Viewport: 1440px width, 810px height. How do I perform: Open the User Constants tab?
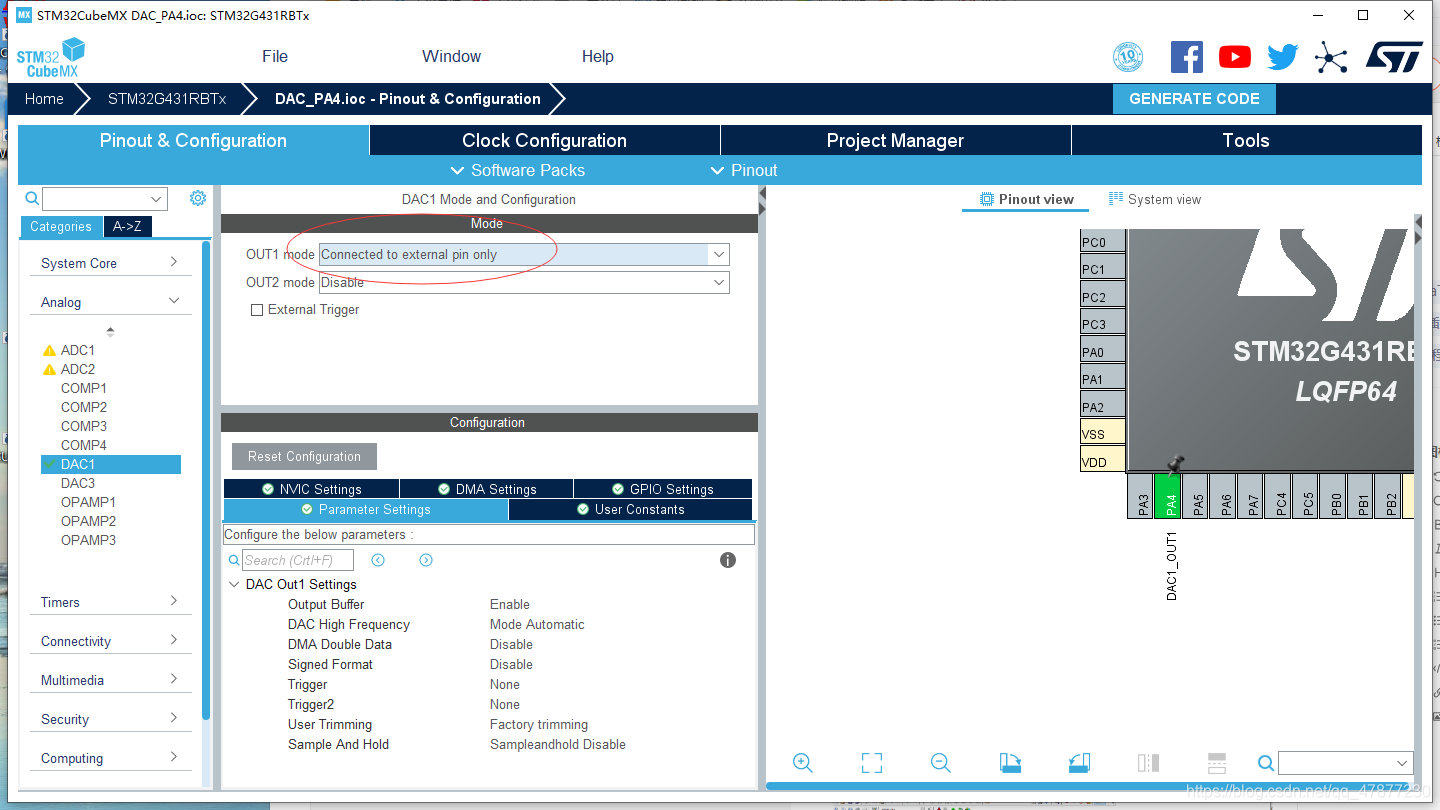(x=630, y=510)
